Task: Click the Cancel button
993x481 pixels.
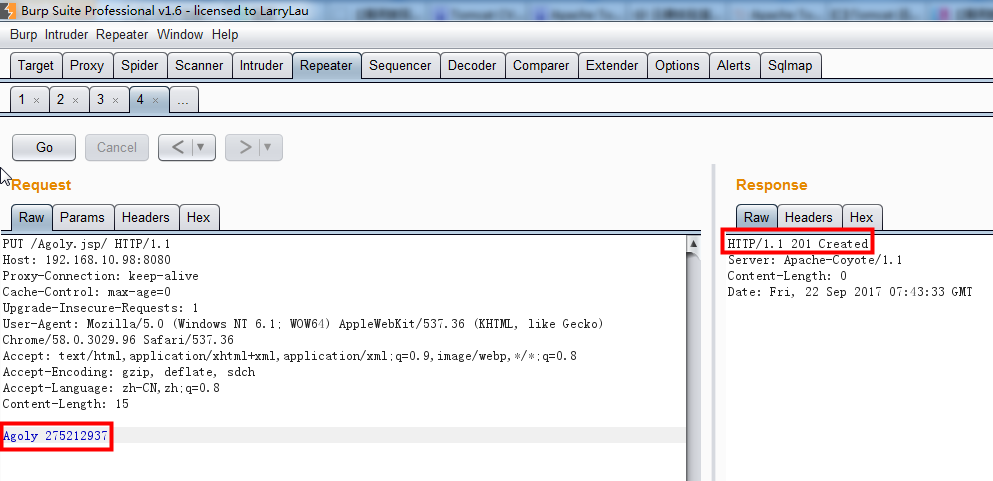Action: (x=117, y=147)
